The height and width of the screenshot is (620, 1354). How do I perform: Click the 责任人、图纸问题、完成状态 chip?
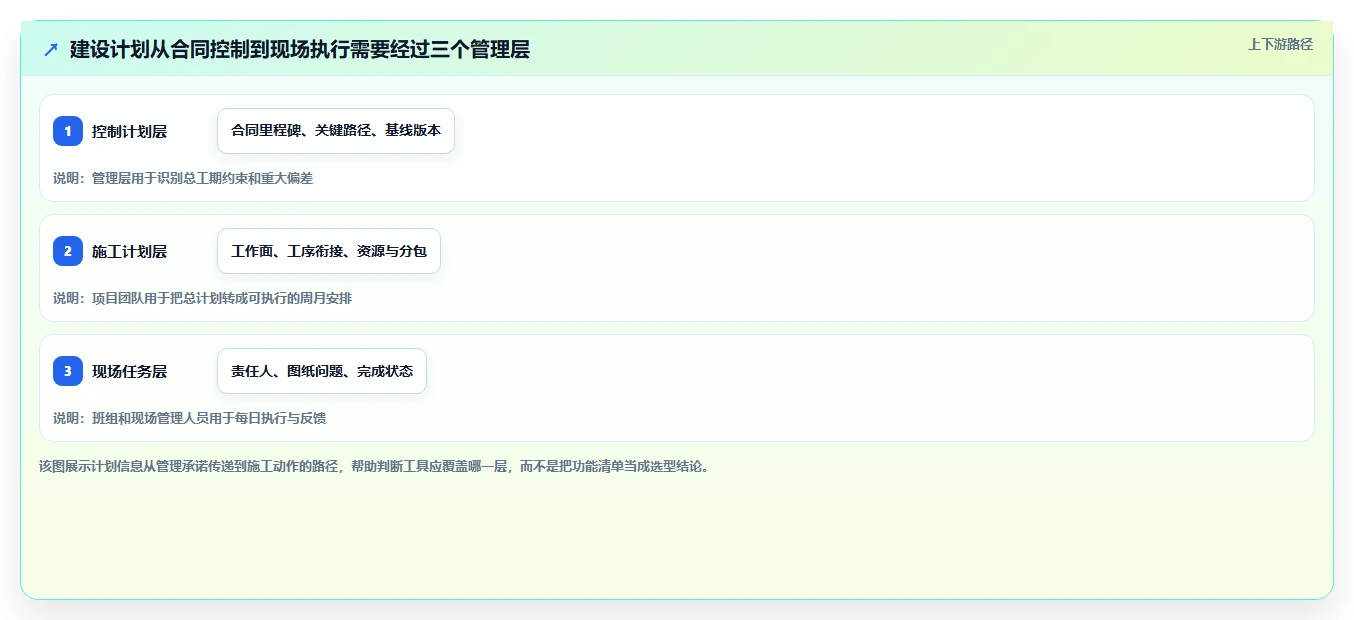[x=322, y=371]
